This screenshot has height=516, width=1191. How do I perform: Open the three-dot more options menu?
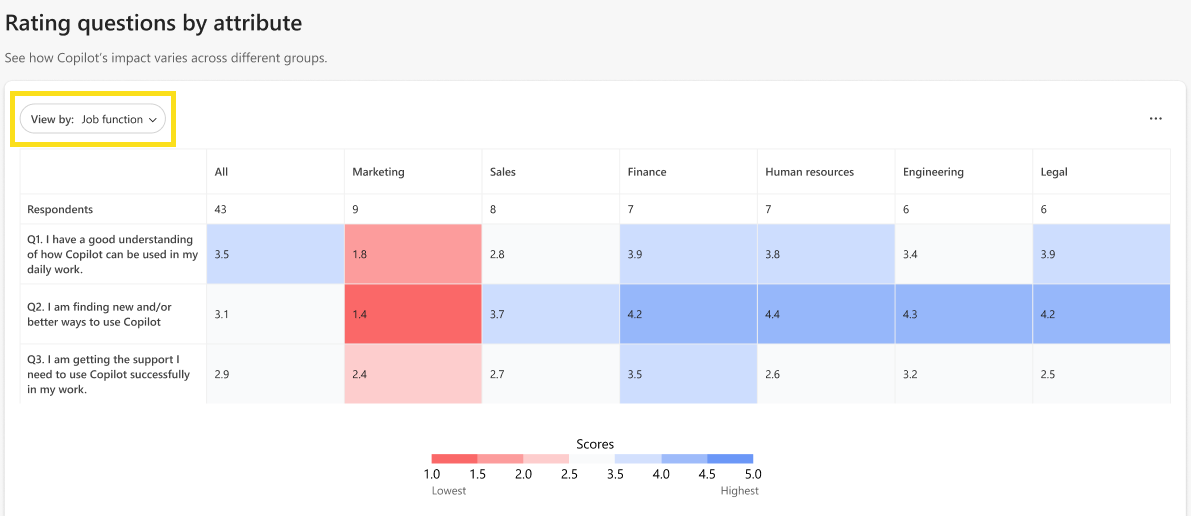1155,119
